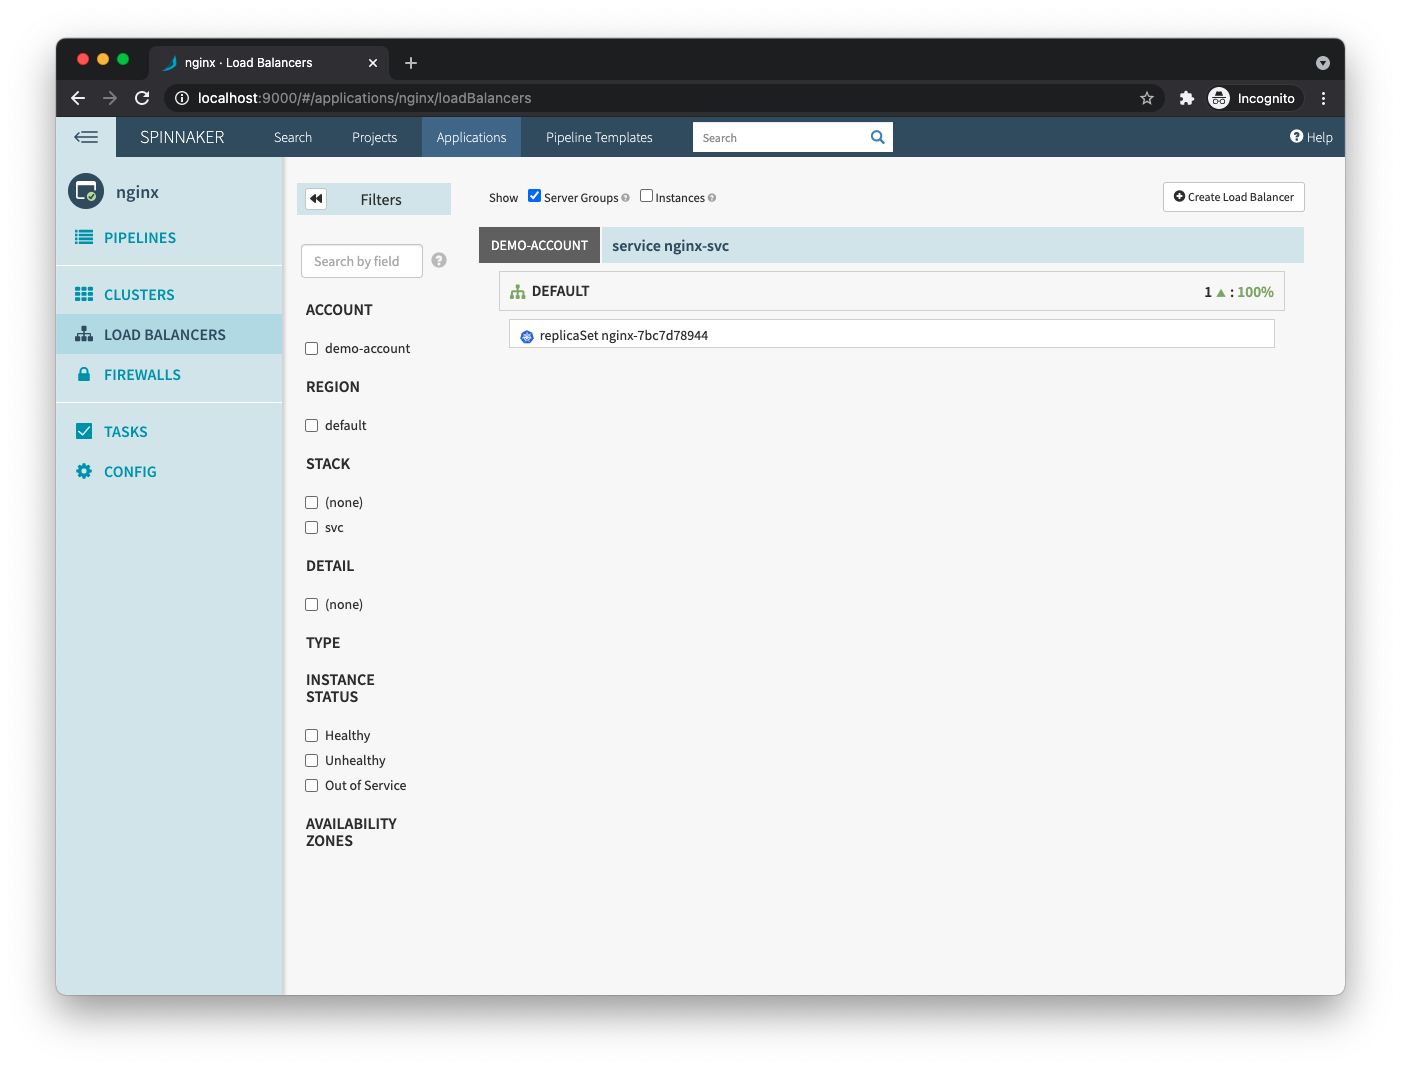1401x1069 pixels.
Task: Open Pipeline Templates nav item
Action: 599,137
